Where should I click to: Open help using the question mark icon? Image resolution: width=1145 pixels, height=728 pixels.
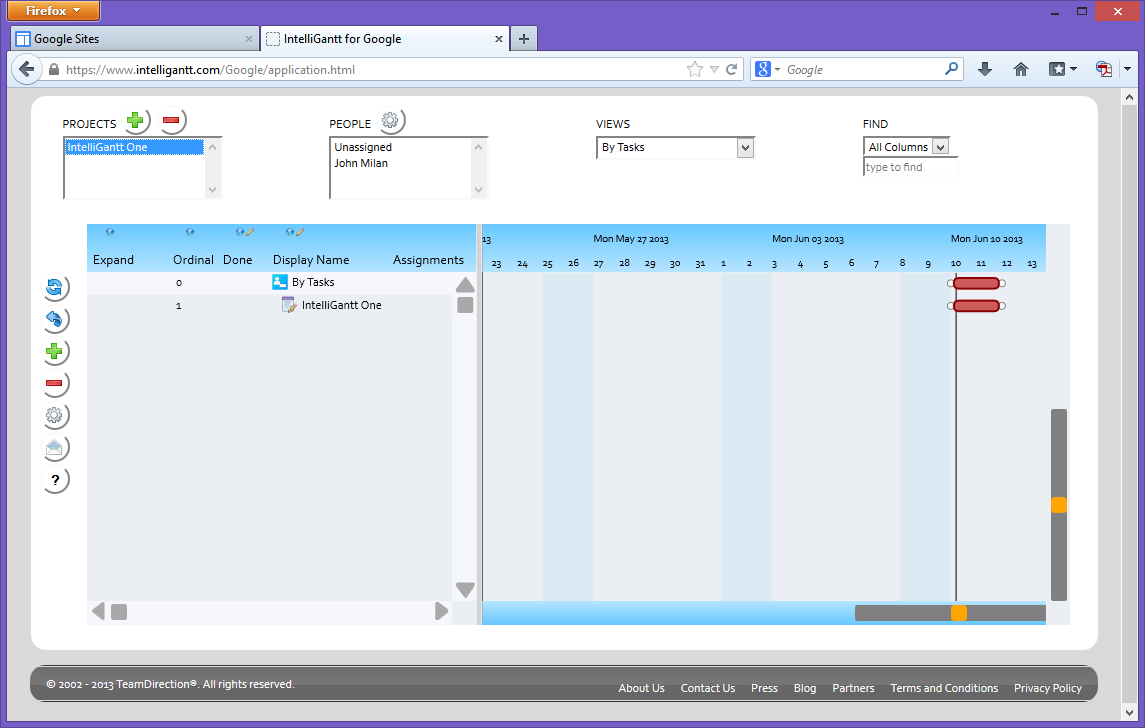56,479
